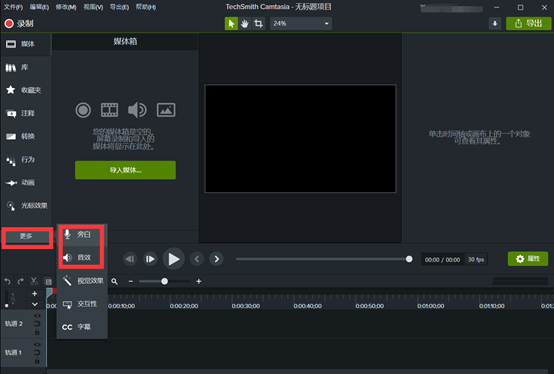Image resolution: width=554 pixels, height=374 pixels.
Task: Zoom out the timeline with minus icon
Action: [131, 281]
